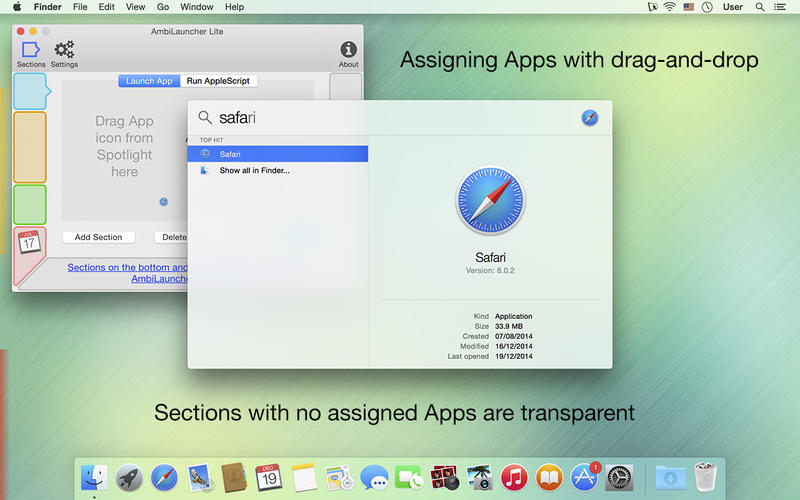Open Notes pad in the Dock
Image resolution: width=800 pixels, height=500 pixels.
[305, 478]
